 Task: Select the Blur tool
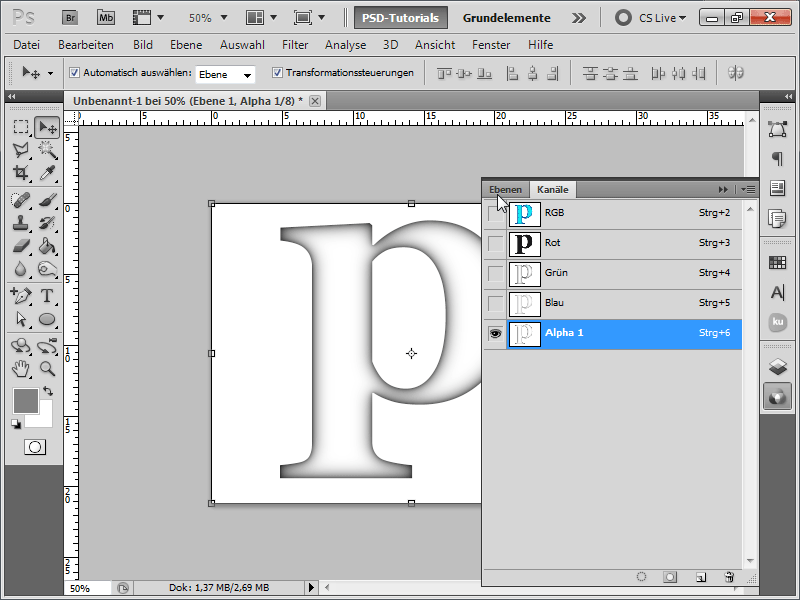pyautogui.click(x=21, y=269)
